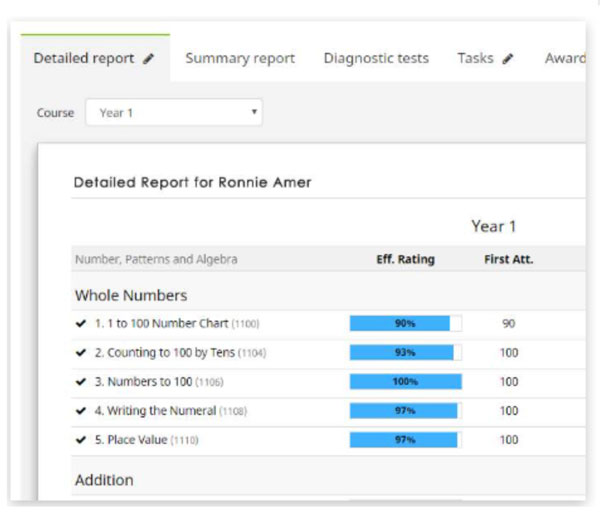This screenshot has height=519, width=600.
Task: Click the Eff. Rating column header
Action: [x=405, y=260]
